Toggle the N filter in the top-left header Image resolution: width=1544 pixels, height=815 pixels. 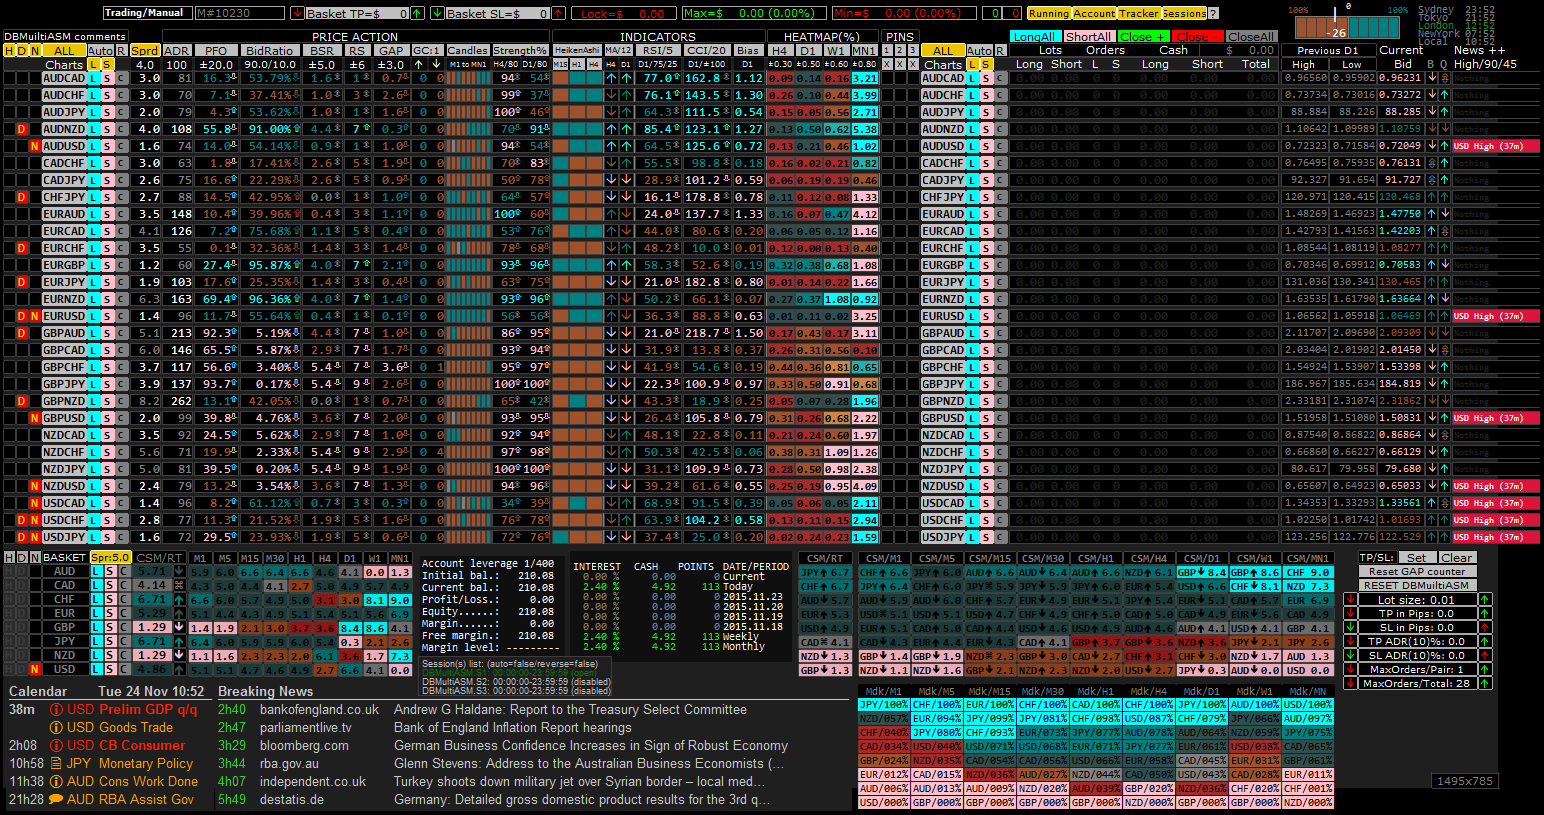coord(35,50)
